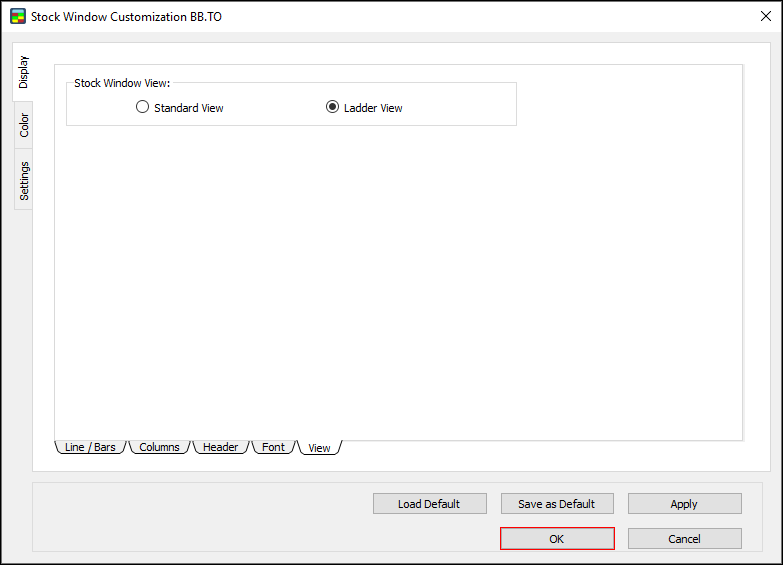Cancel the customization dialog

(x=684, y=539)
